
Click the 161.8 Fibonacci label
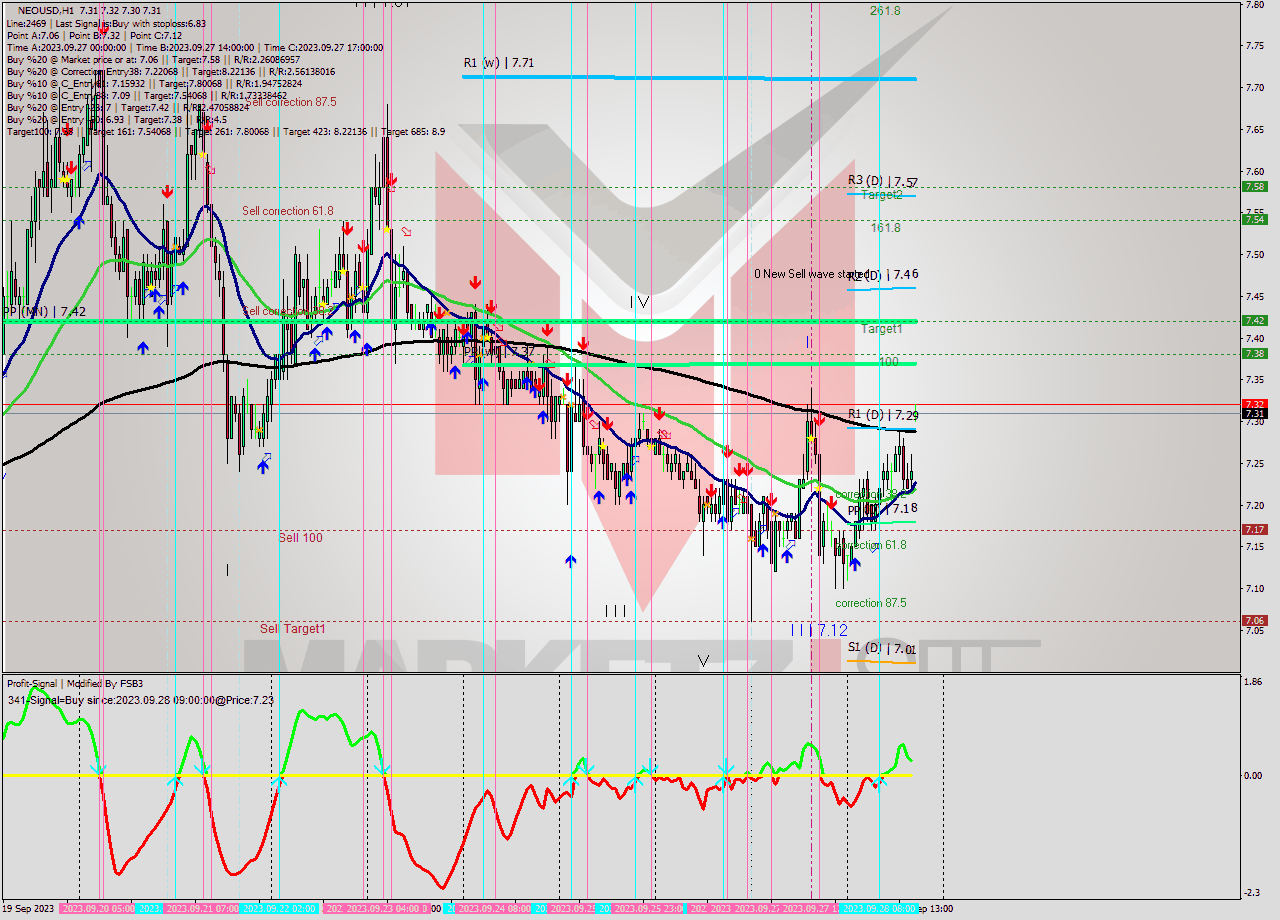[x=885, y=228]
